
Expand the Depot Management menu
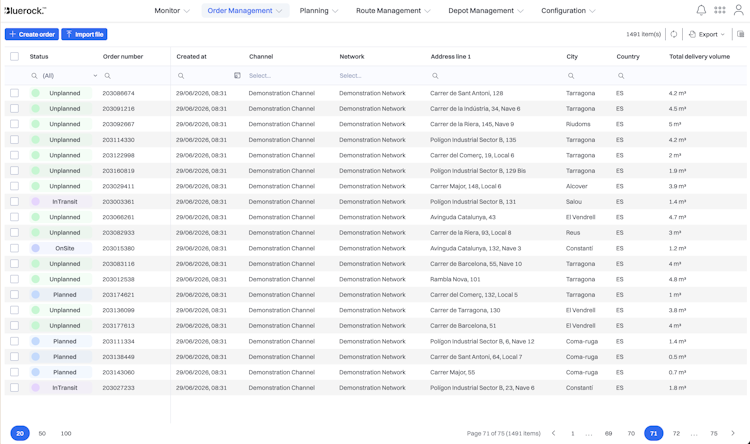pyautogui.click(x=485, y=11)
